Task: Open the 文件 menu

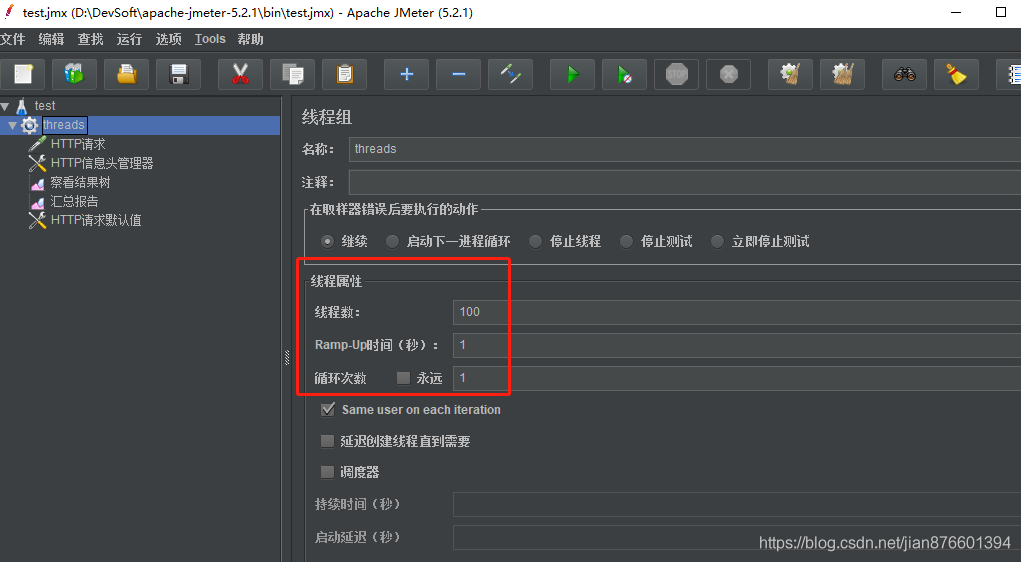Action: tap(12, 39)
